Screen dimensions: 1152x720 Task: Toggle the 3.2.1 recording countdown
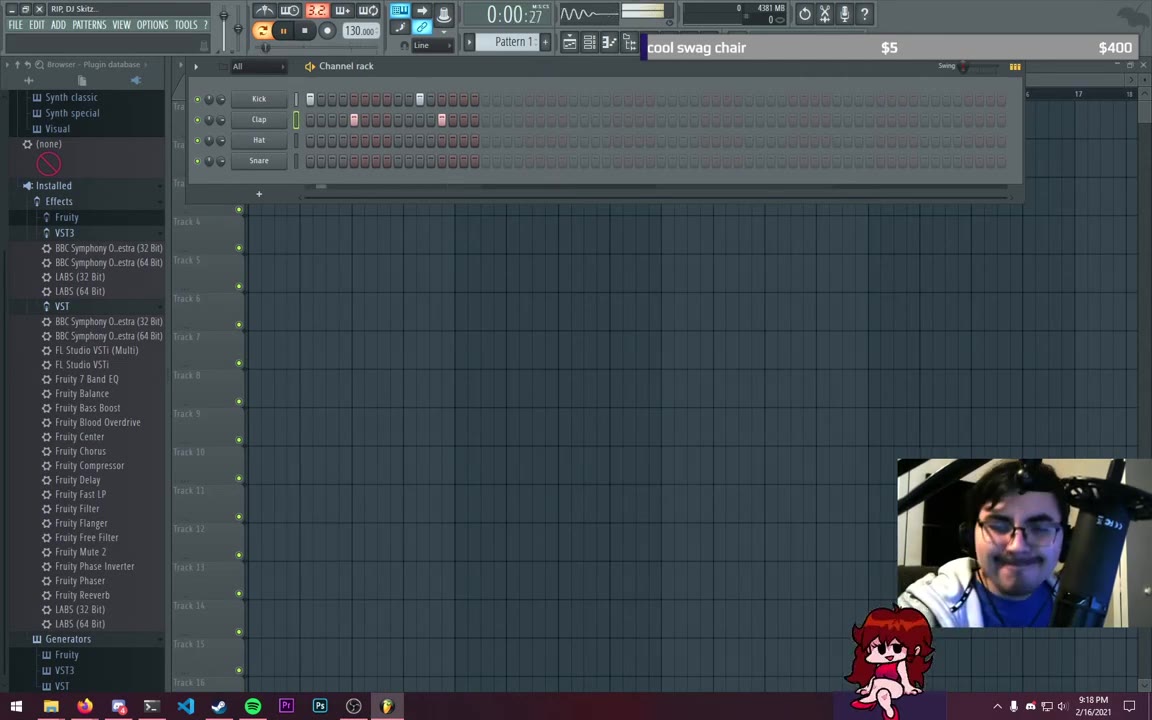[317, 11]
